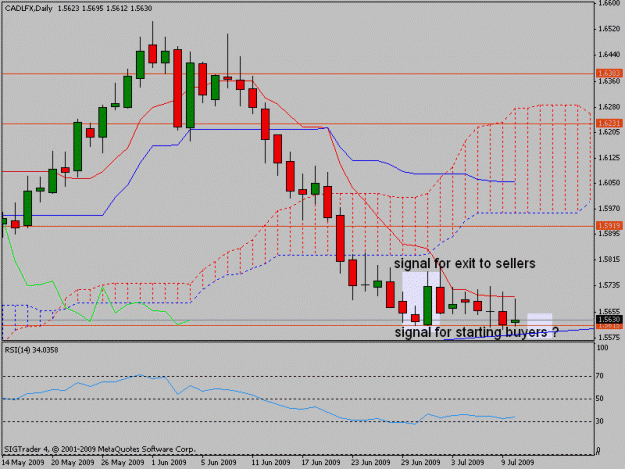This screenshot has width=625, height=469.
Task: Click the RSI scale label 100
Action: [602, 348]
